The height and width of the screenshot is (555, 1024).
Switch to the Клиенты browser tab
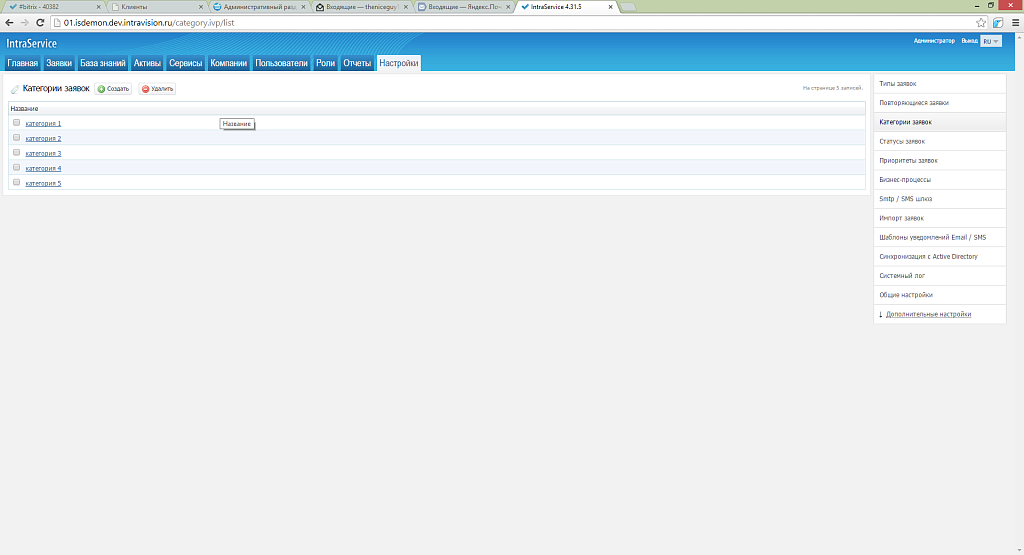click(157, 7)
